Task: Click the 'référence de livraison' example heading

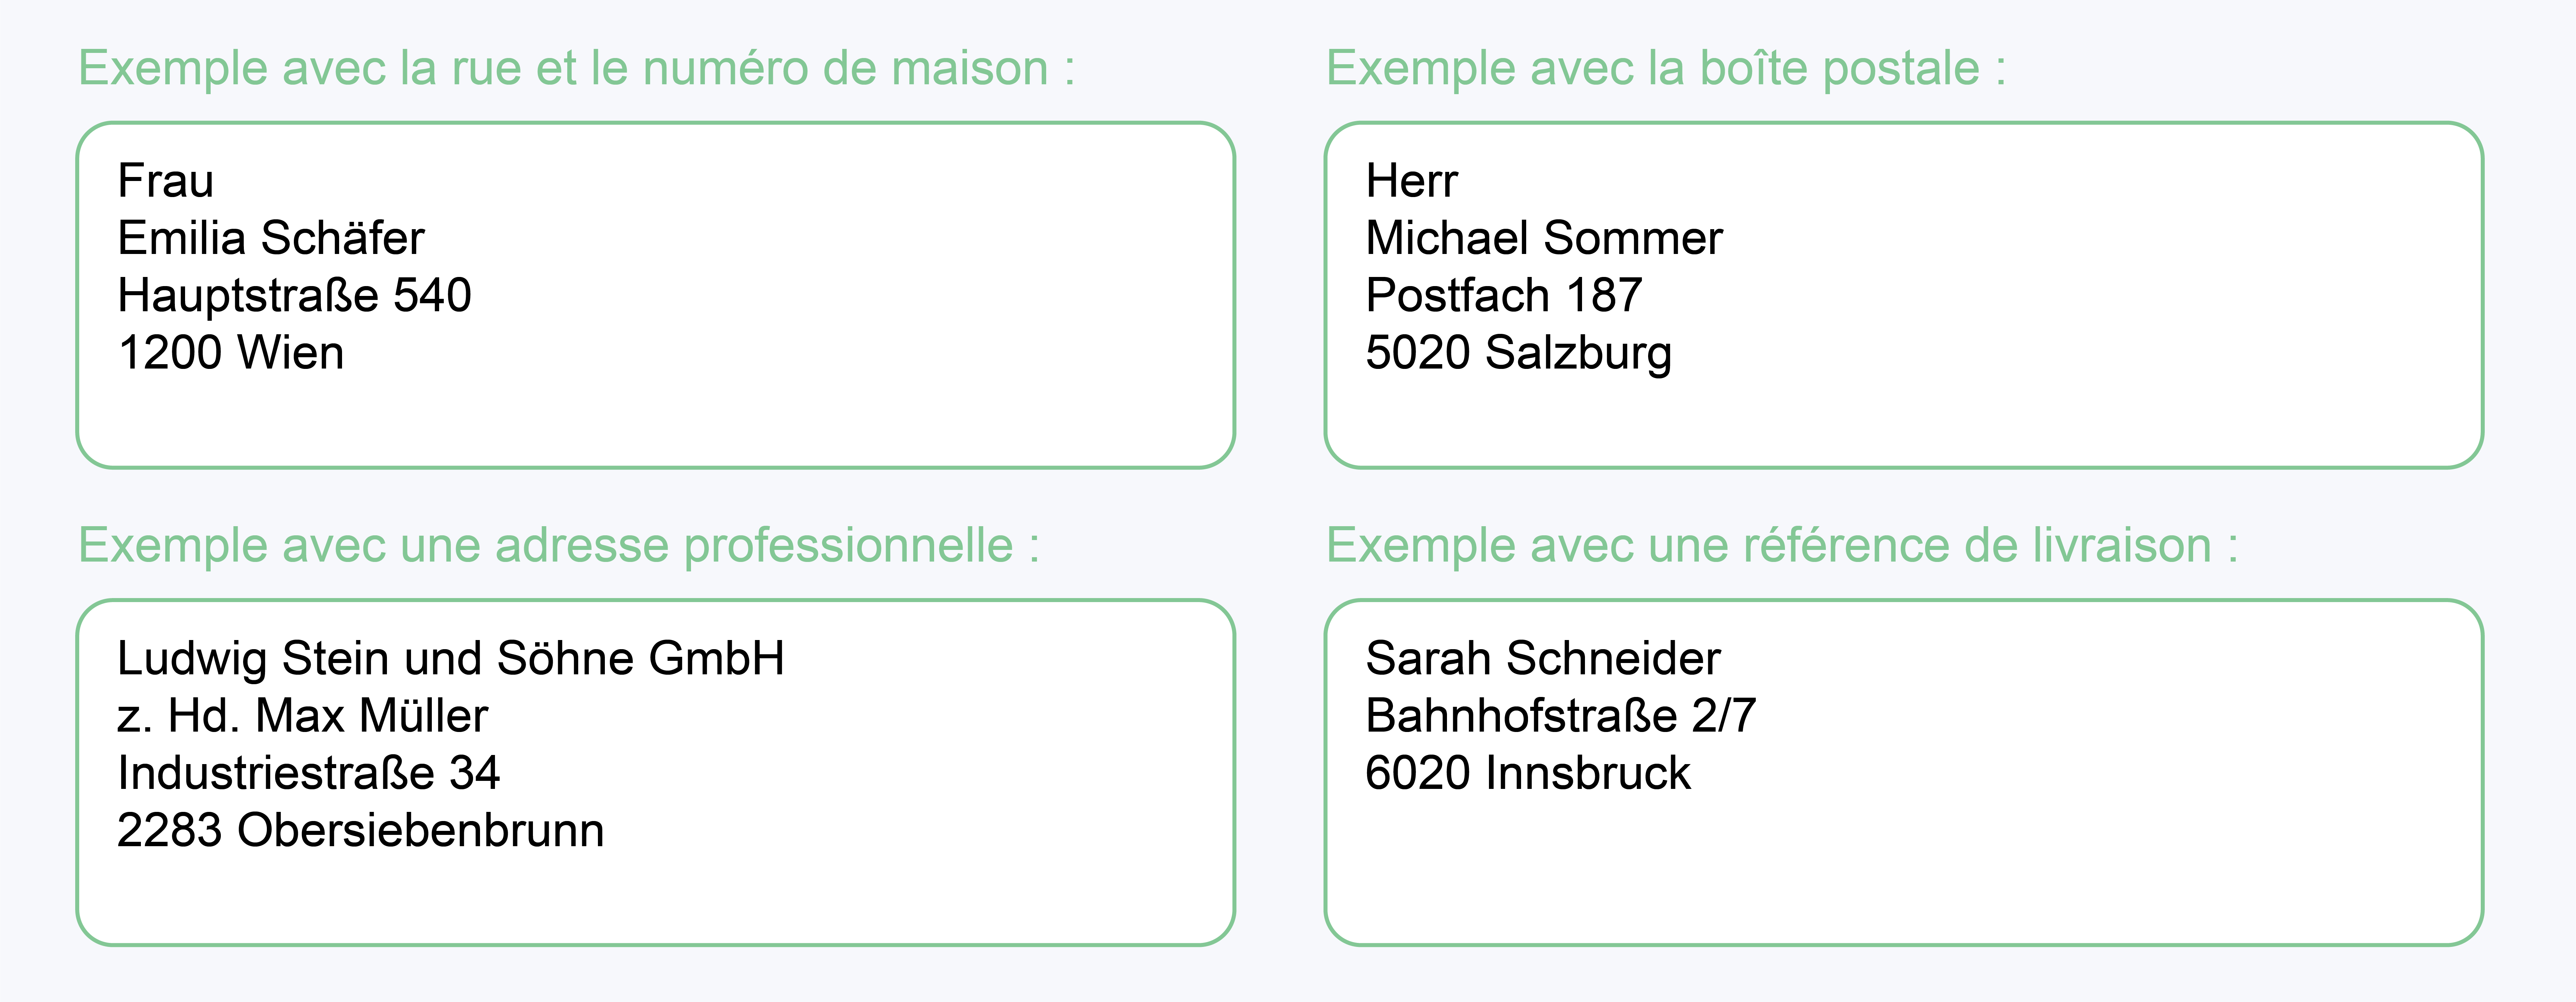Action: point(1781,546)
